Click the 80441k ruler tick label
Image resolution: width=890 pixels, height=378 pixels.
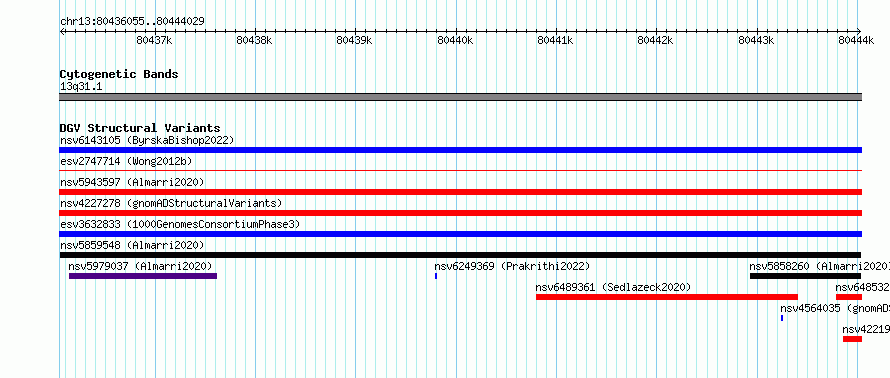pos(555,40)
